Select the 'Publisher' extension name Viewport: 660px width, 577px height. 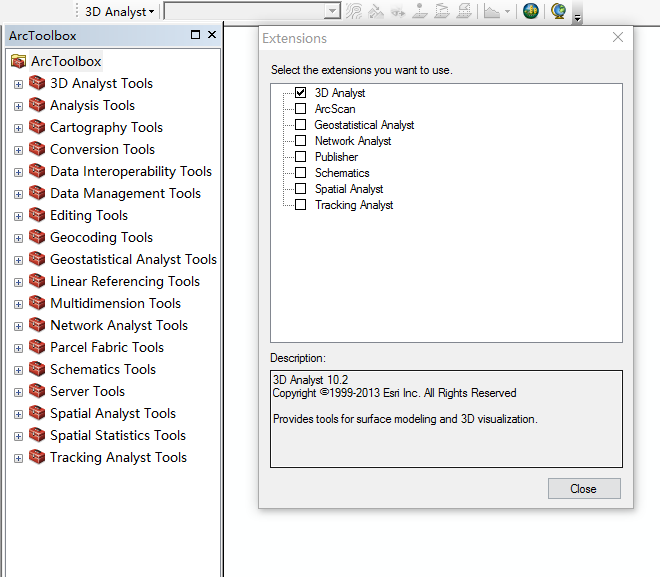pos(336,157)
